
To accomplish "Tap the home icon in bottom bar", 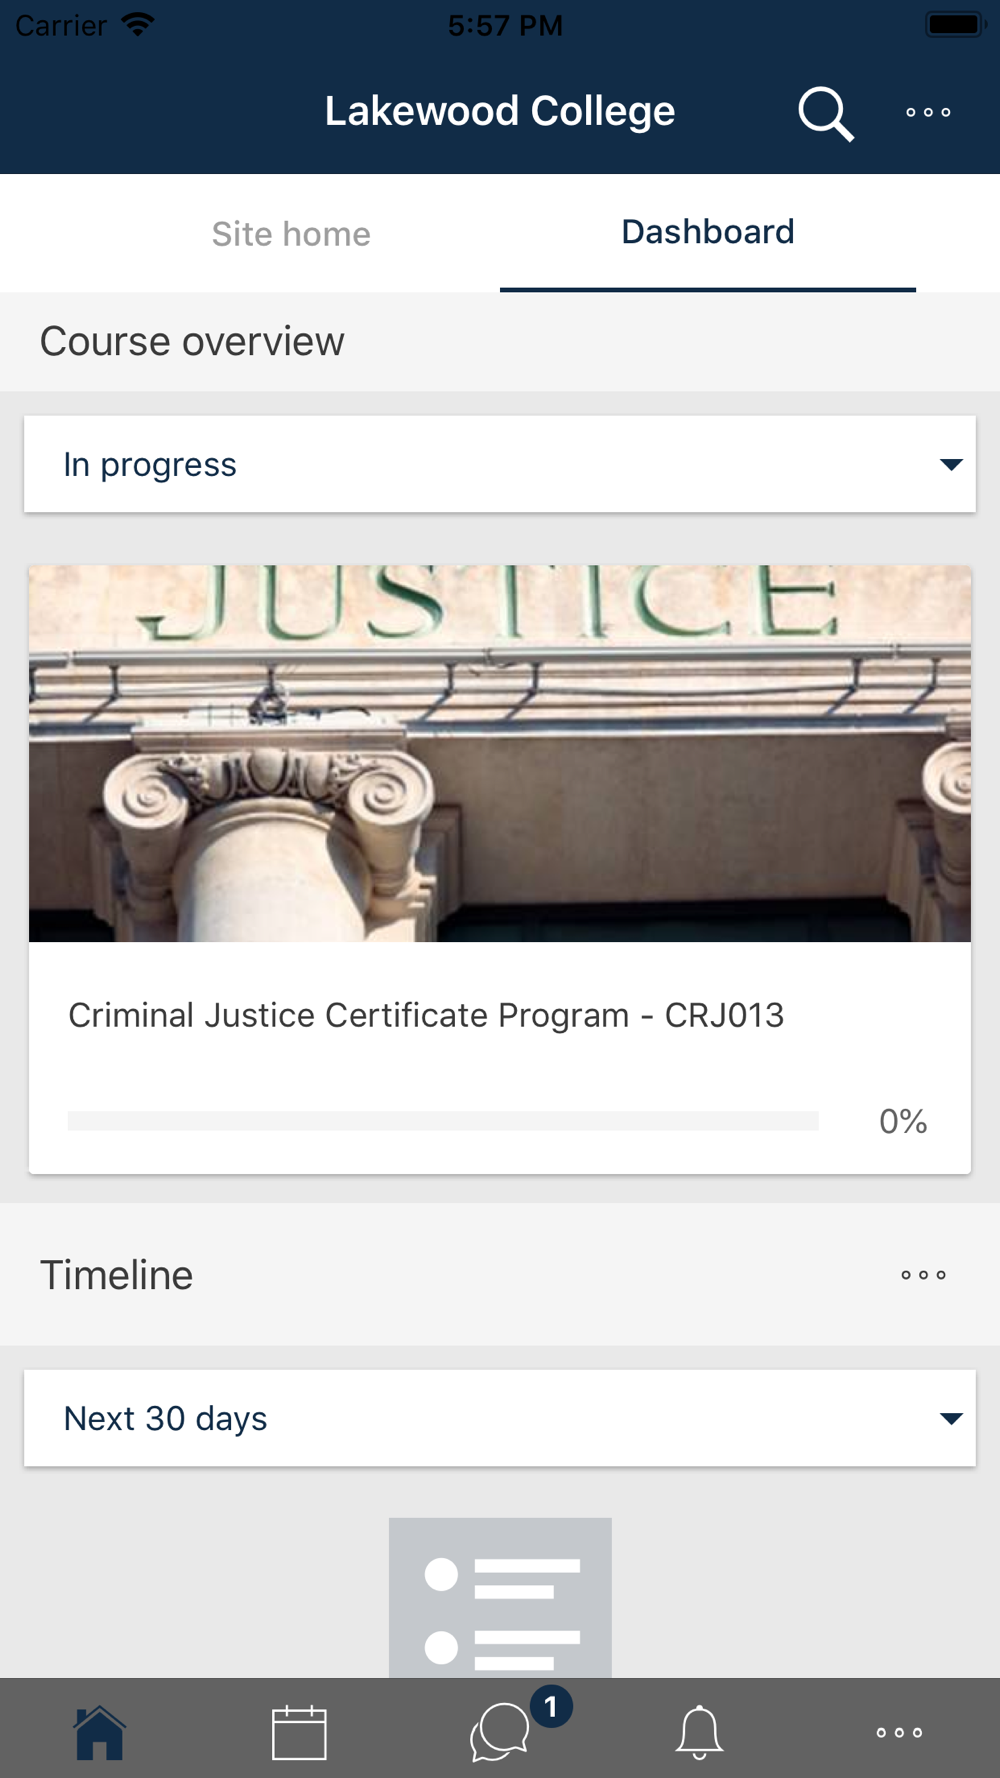I will pyautogui.click(x=100, y=1732).
